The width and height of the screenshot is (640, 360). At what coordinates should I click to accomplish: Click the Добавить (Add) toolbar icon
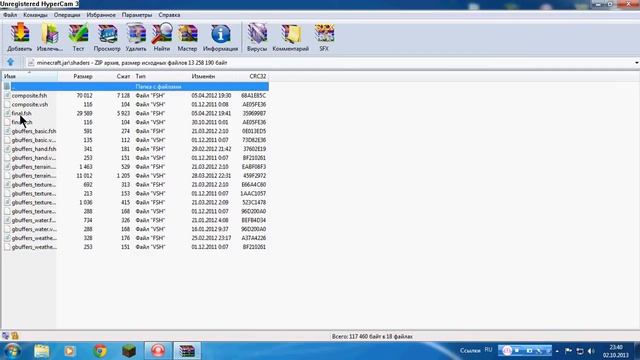pyautogui.click(x=20, y=37)
